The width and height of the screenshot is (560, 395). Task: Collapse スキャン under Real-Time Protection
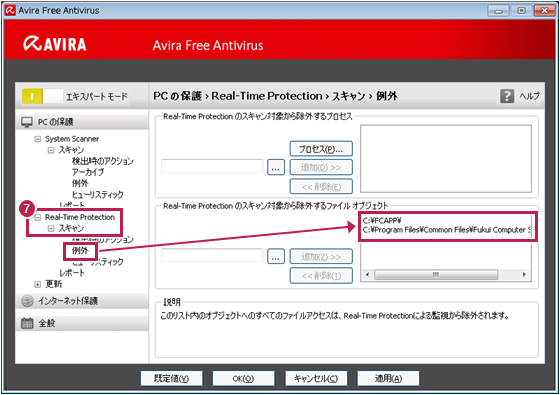pos(51,228)
